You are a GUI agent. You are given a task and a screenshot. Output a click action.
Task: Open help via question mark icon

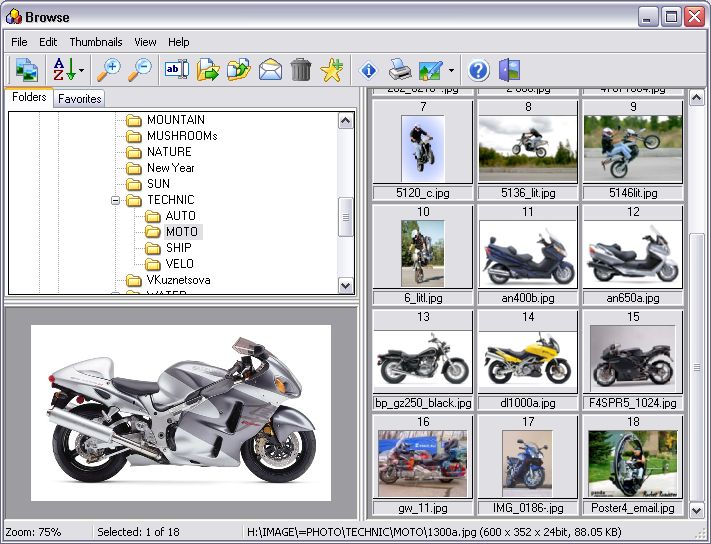coord(478,69)
